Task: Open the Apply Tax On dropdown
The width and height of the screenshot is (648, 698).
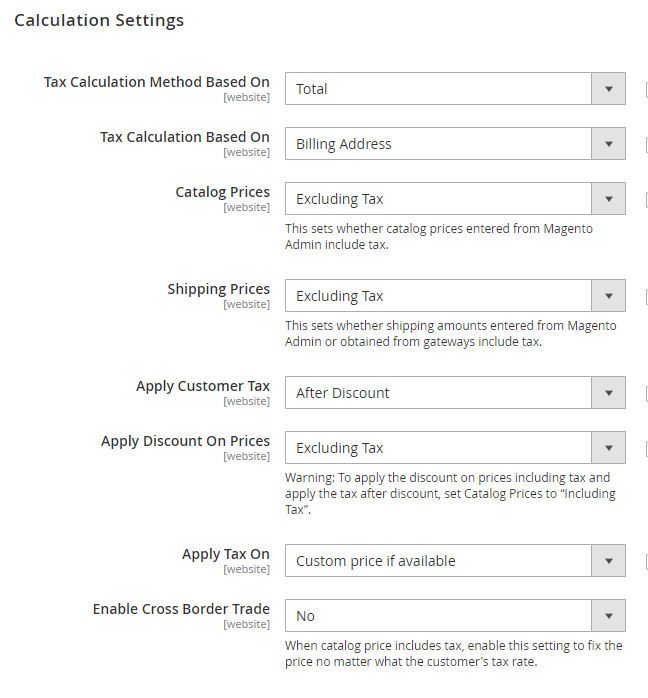Action: tap(455, 561)
